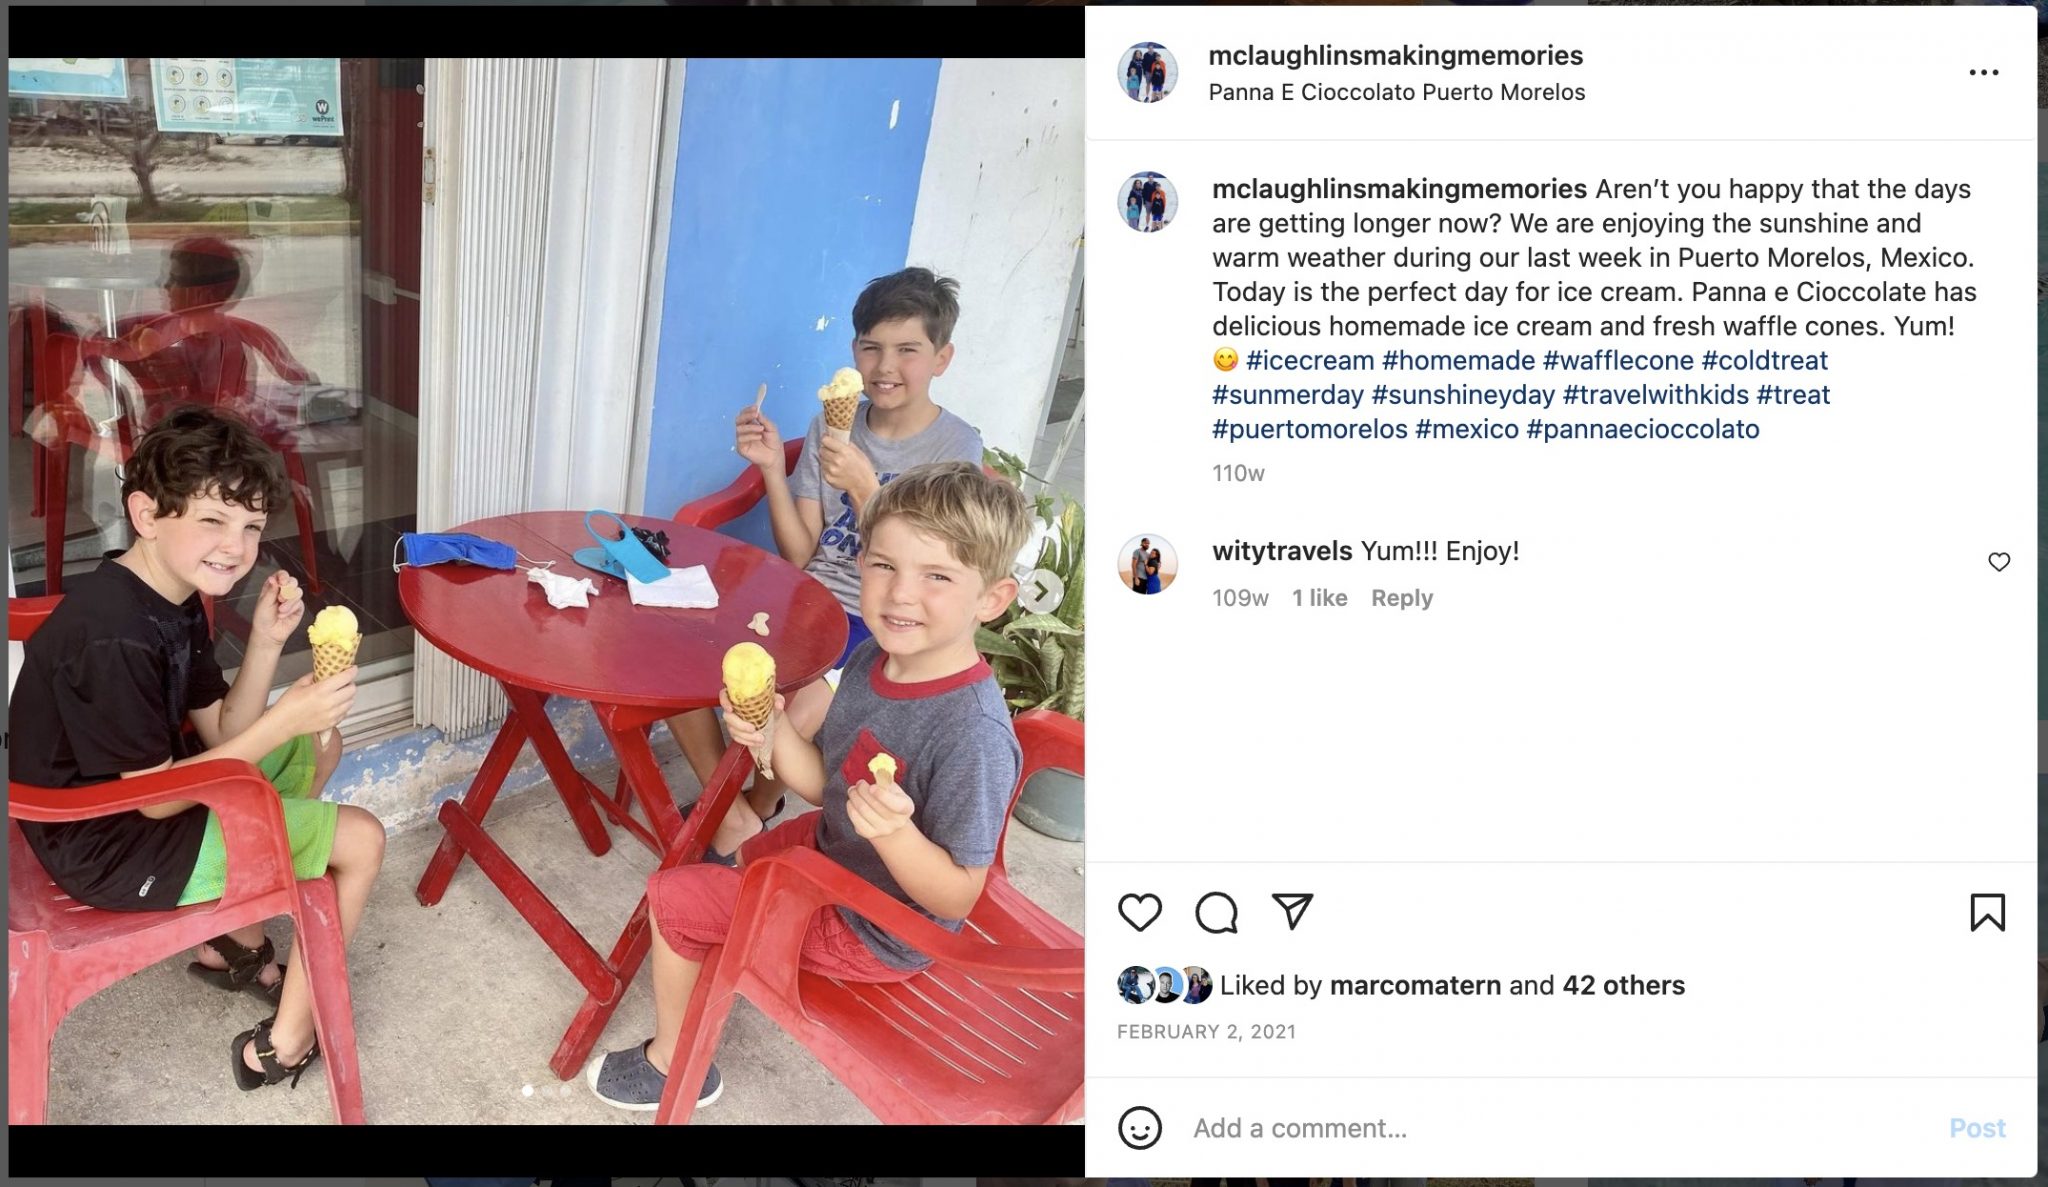View the 1 like on comment
Screen dimensions: 2048x1187
click(1319, 598)
